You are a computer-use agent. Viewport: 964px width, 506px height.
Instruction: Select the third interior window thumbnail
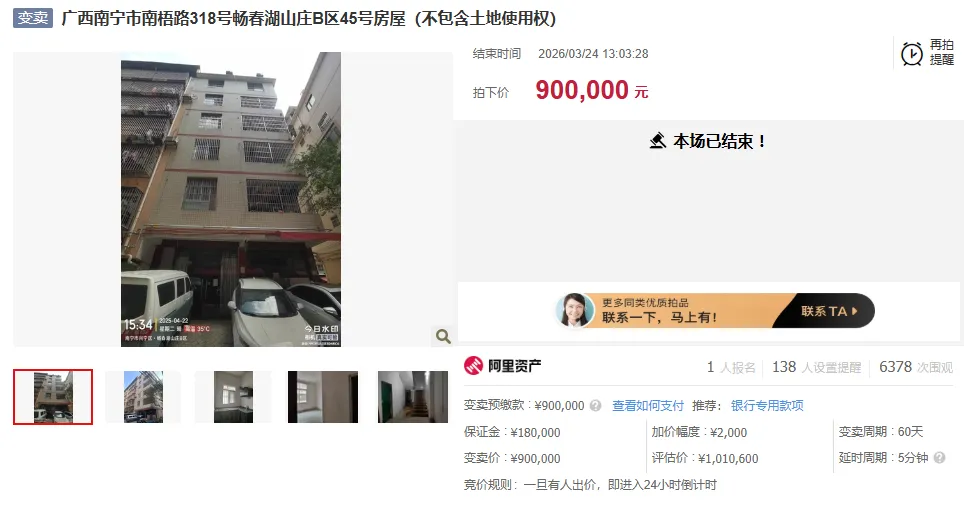tap(233, 397)
